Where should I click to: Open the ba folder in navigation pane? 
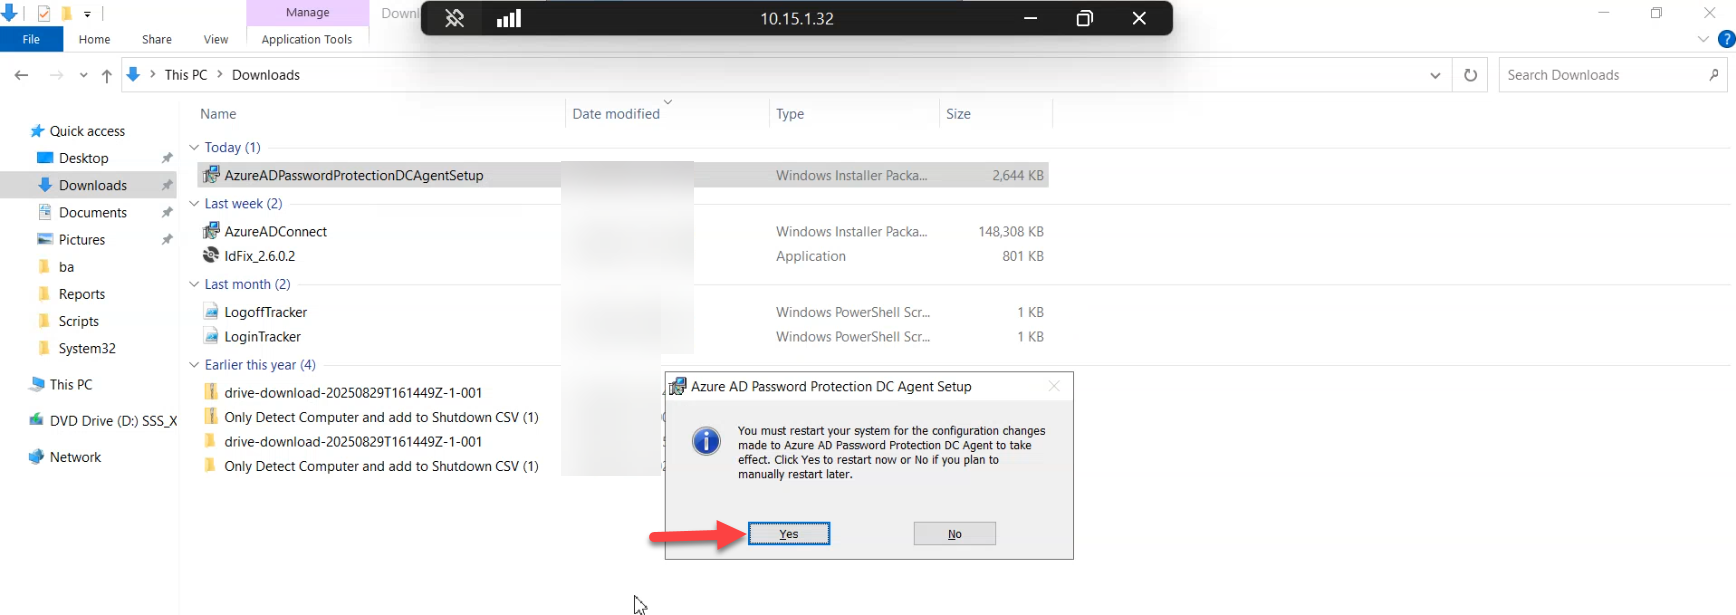(x=66, y=267)
